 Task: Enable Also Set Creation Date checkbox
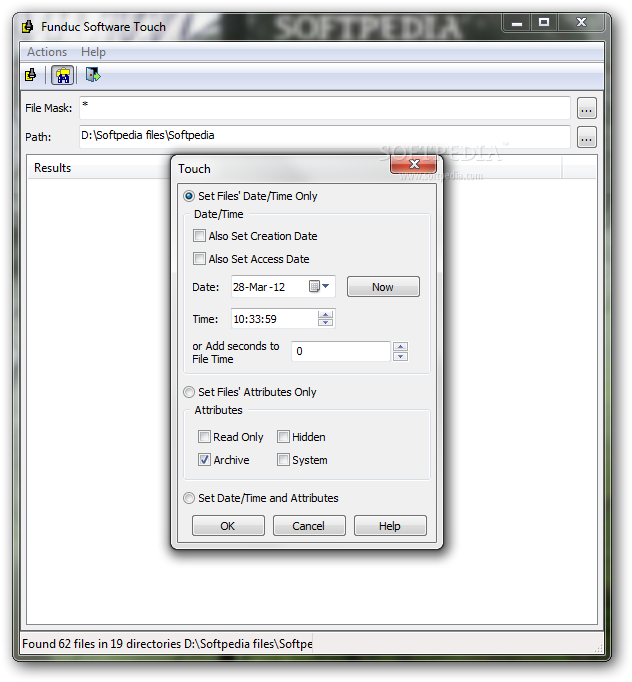coord(199,236)
